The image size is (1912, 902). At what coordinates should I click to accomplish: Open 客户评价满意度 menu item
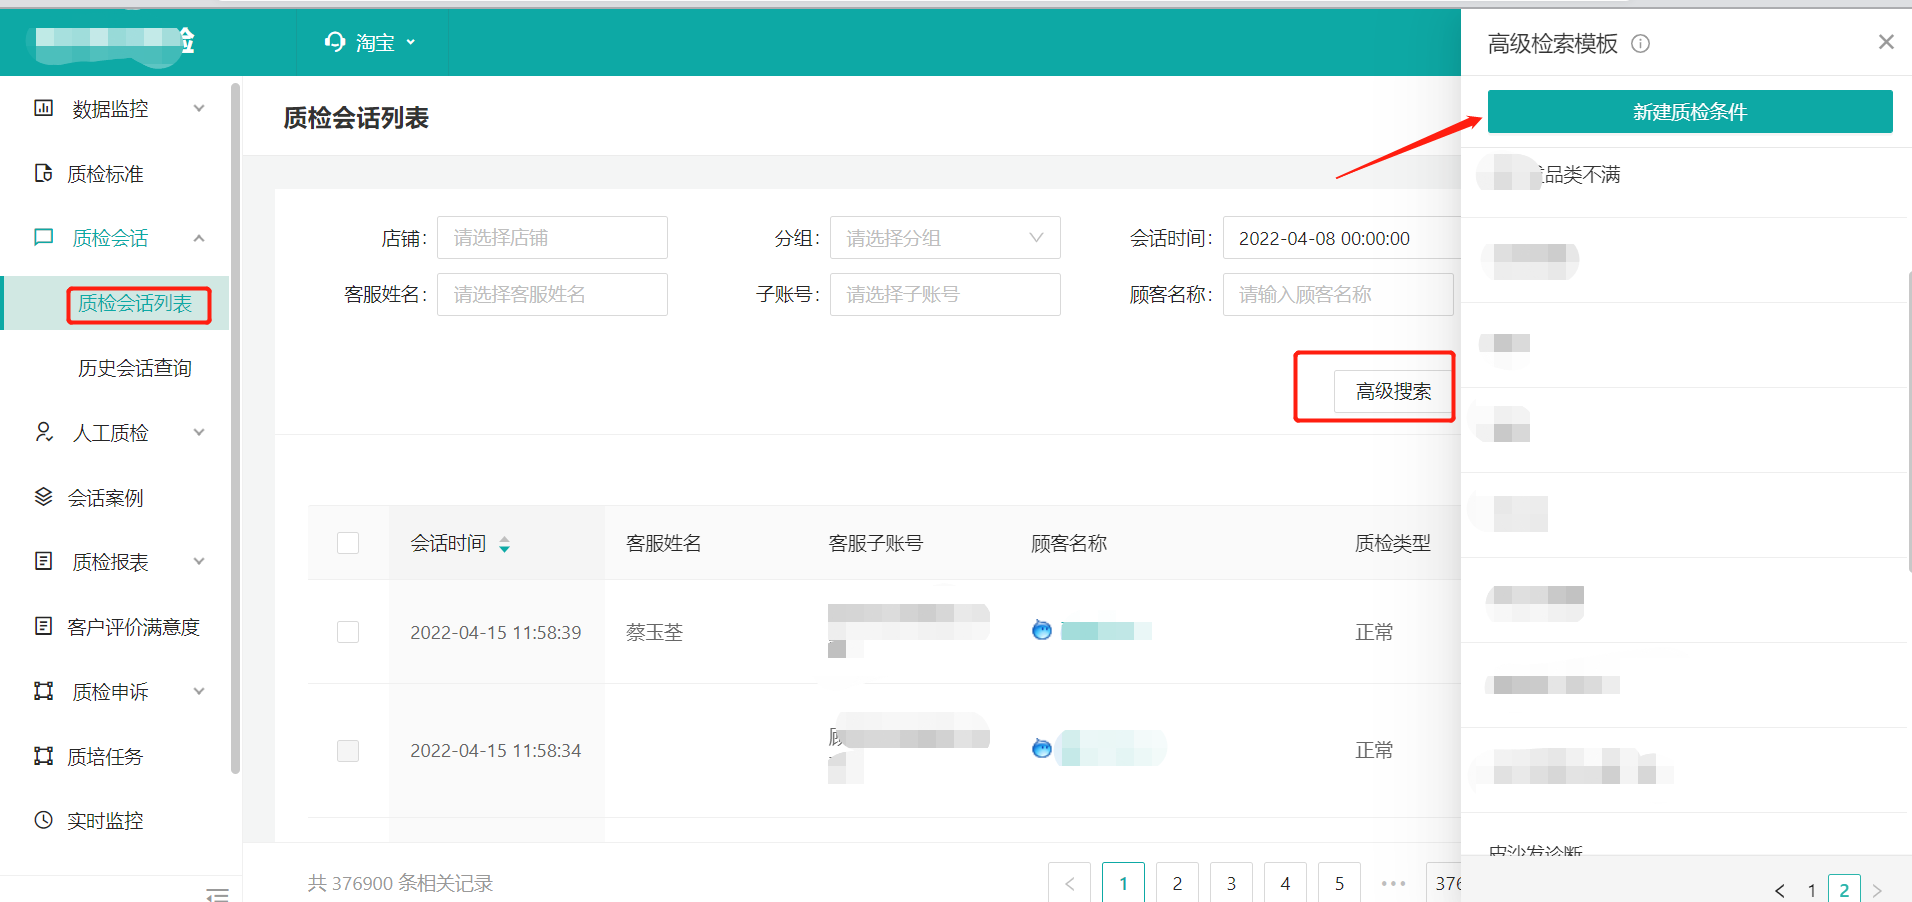tap(133, 627)
